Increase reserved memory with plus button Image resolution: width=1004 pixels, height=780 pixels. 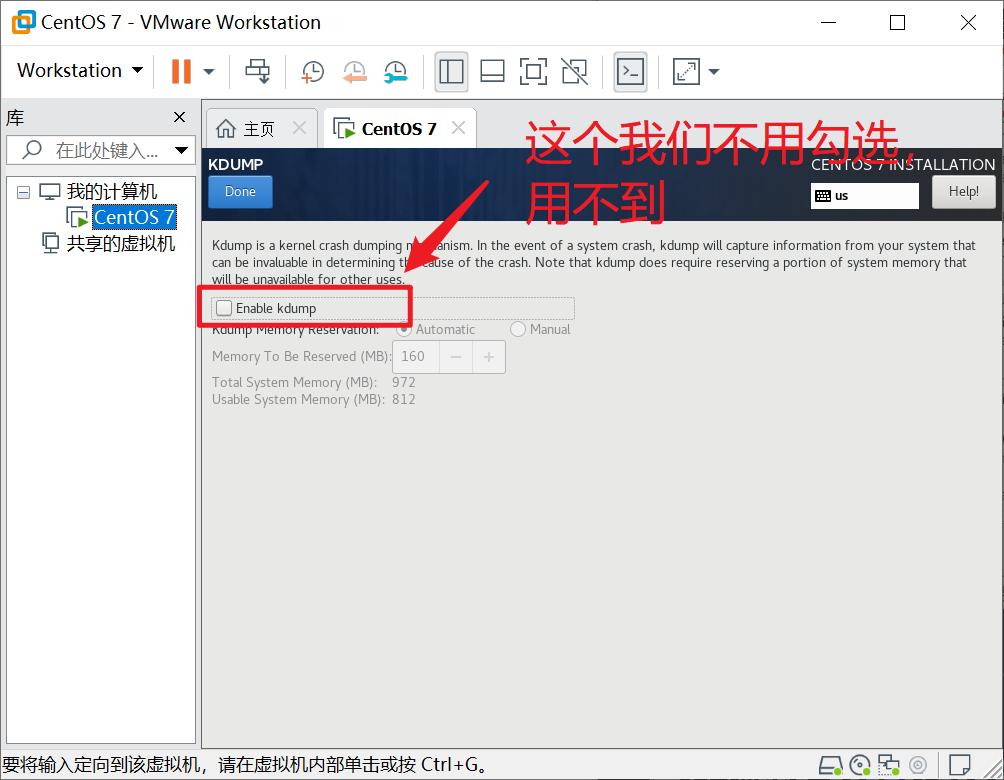click(x=489, y=357)
